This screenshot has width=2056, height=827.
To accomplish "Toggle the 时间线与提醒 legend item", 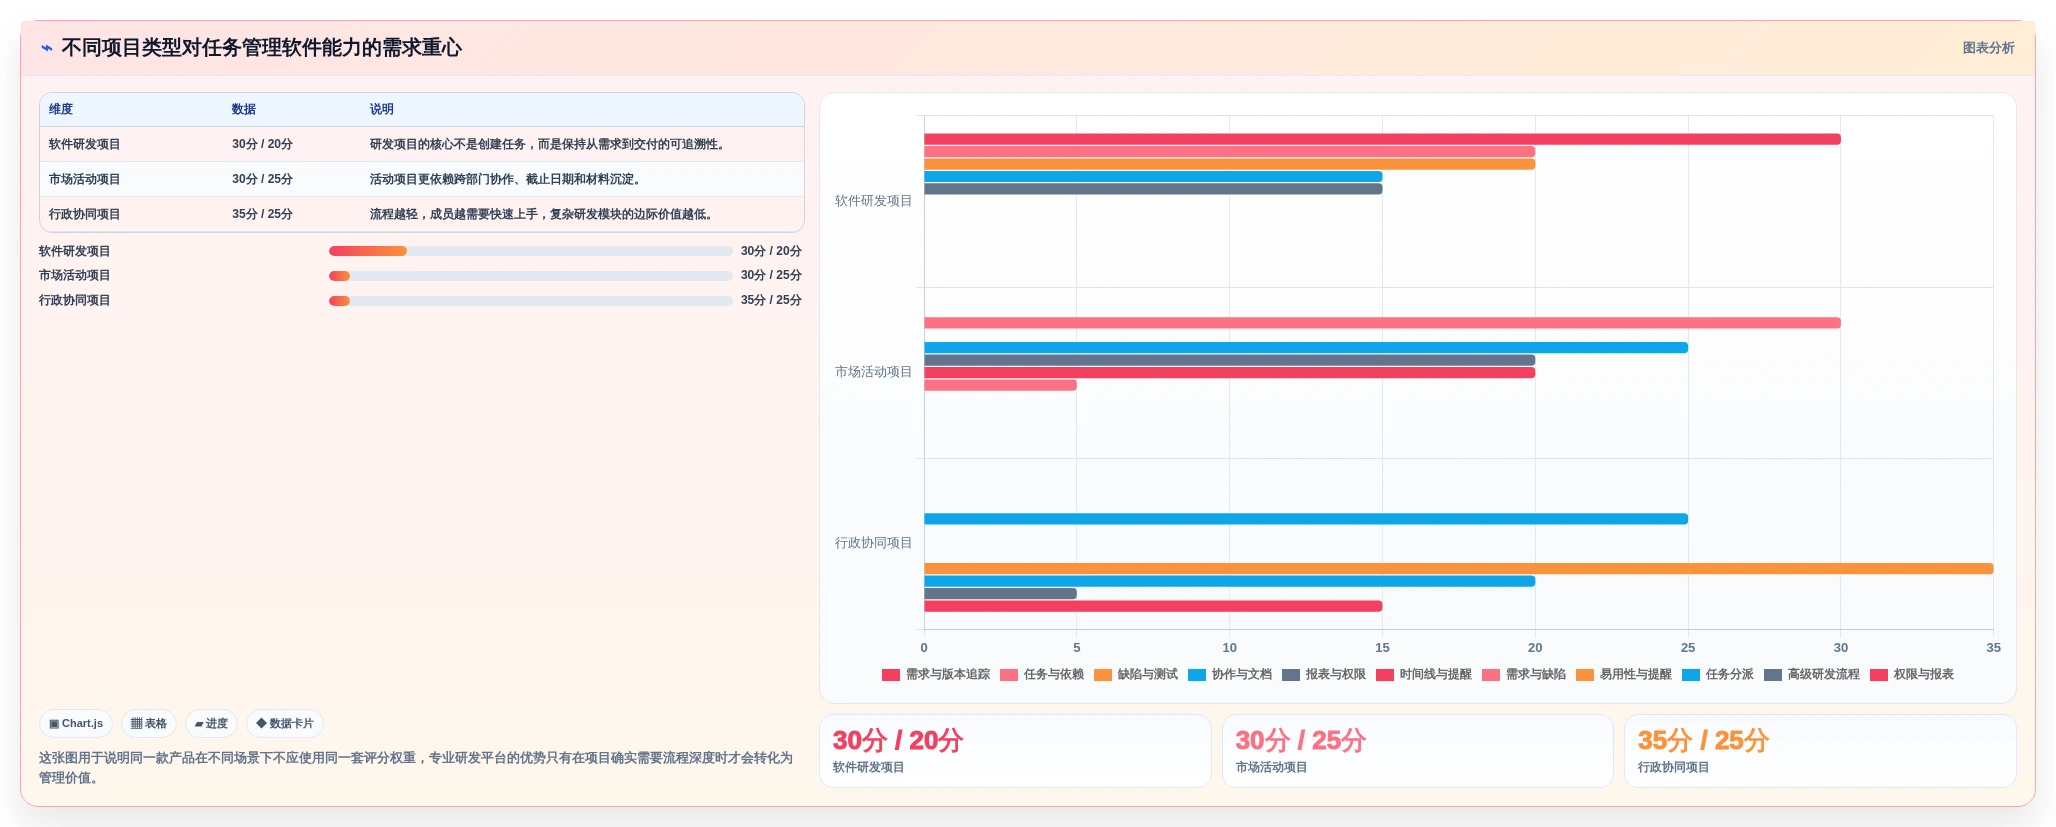I will pyautogui.click(x=1424, y=675).
